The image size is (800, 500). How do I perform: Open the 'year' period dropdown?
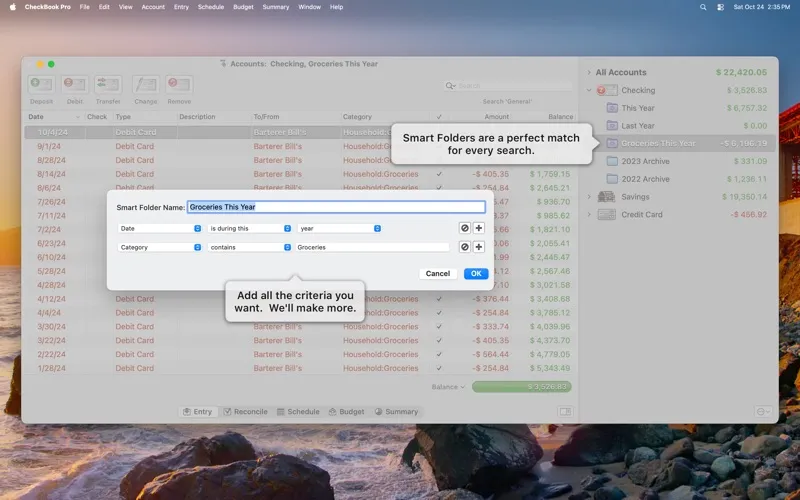point(339,229)
